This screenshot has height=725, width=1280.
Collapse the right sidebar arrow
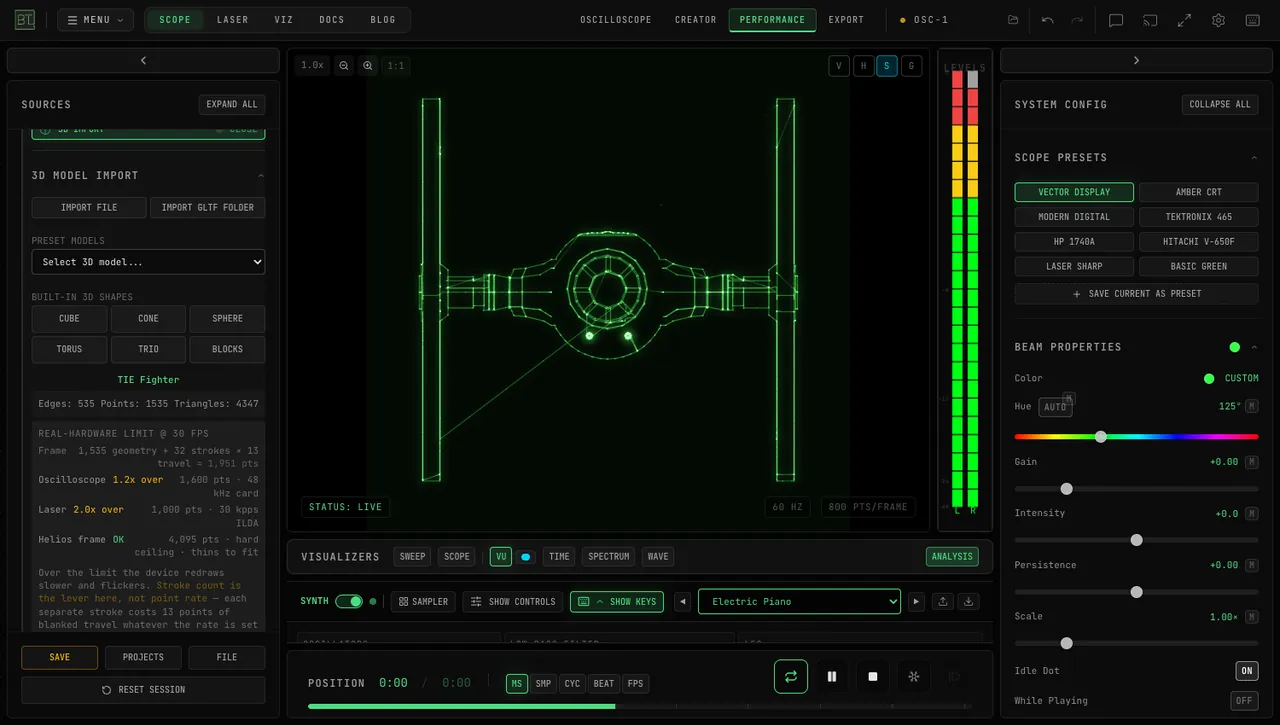[x=1136, y=60]
